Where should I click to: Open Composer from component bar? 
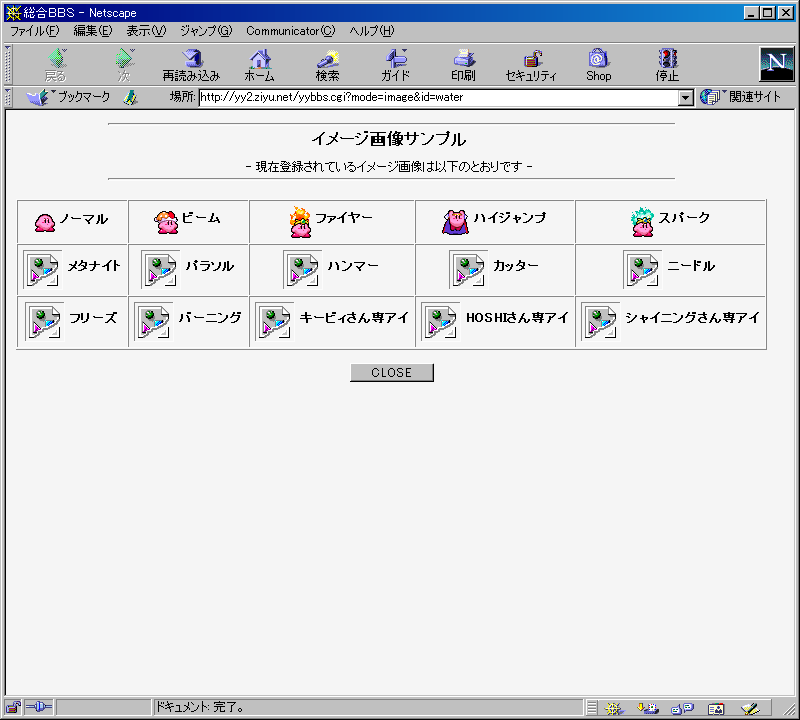point(751,708)
